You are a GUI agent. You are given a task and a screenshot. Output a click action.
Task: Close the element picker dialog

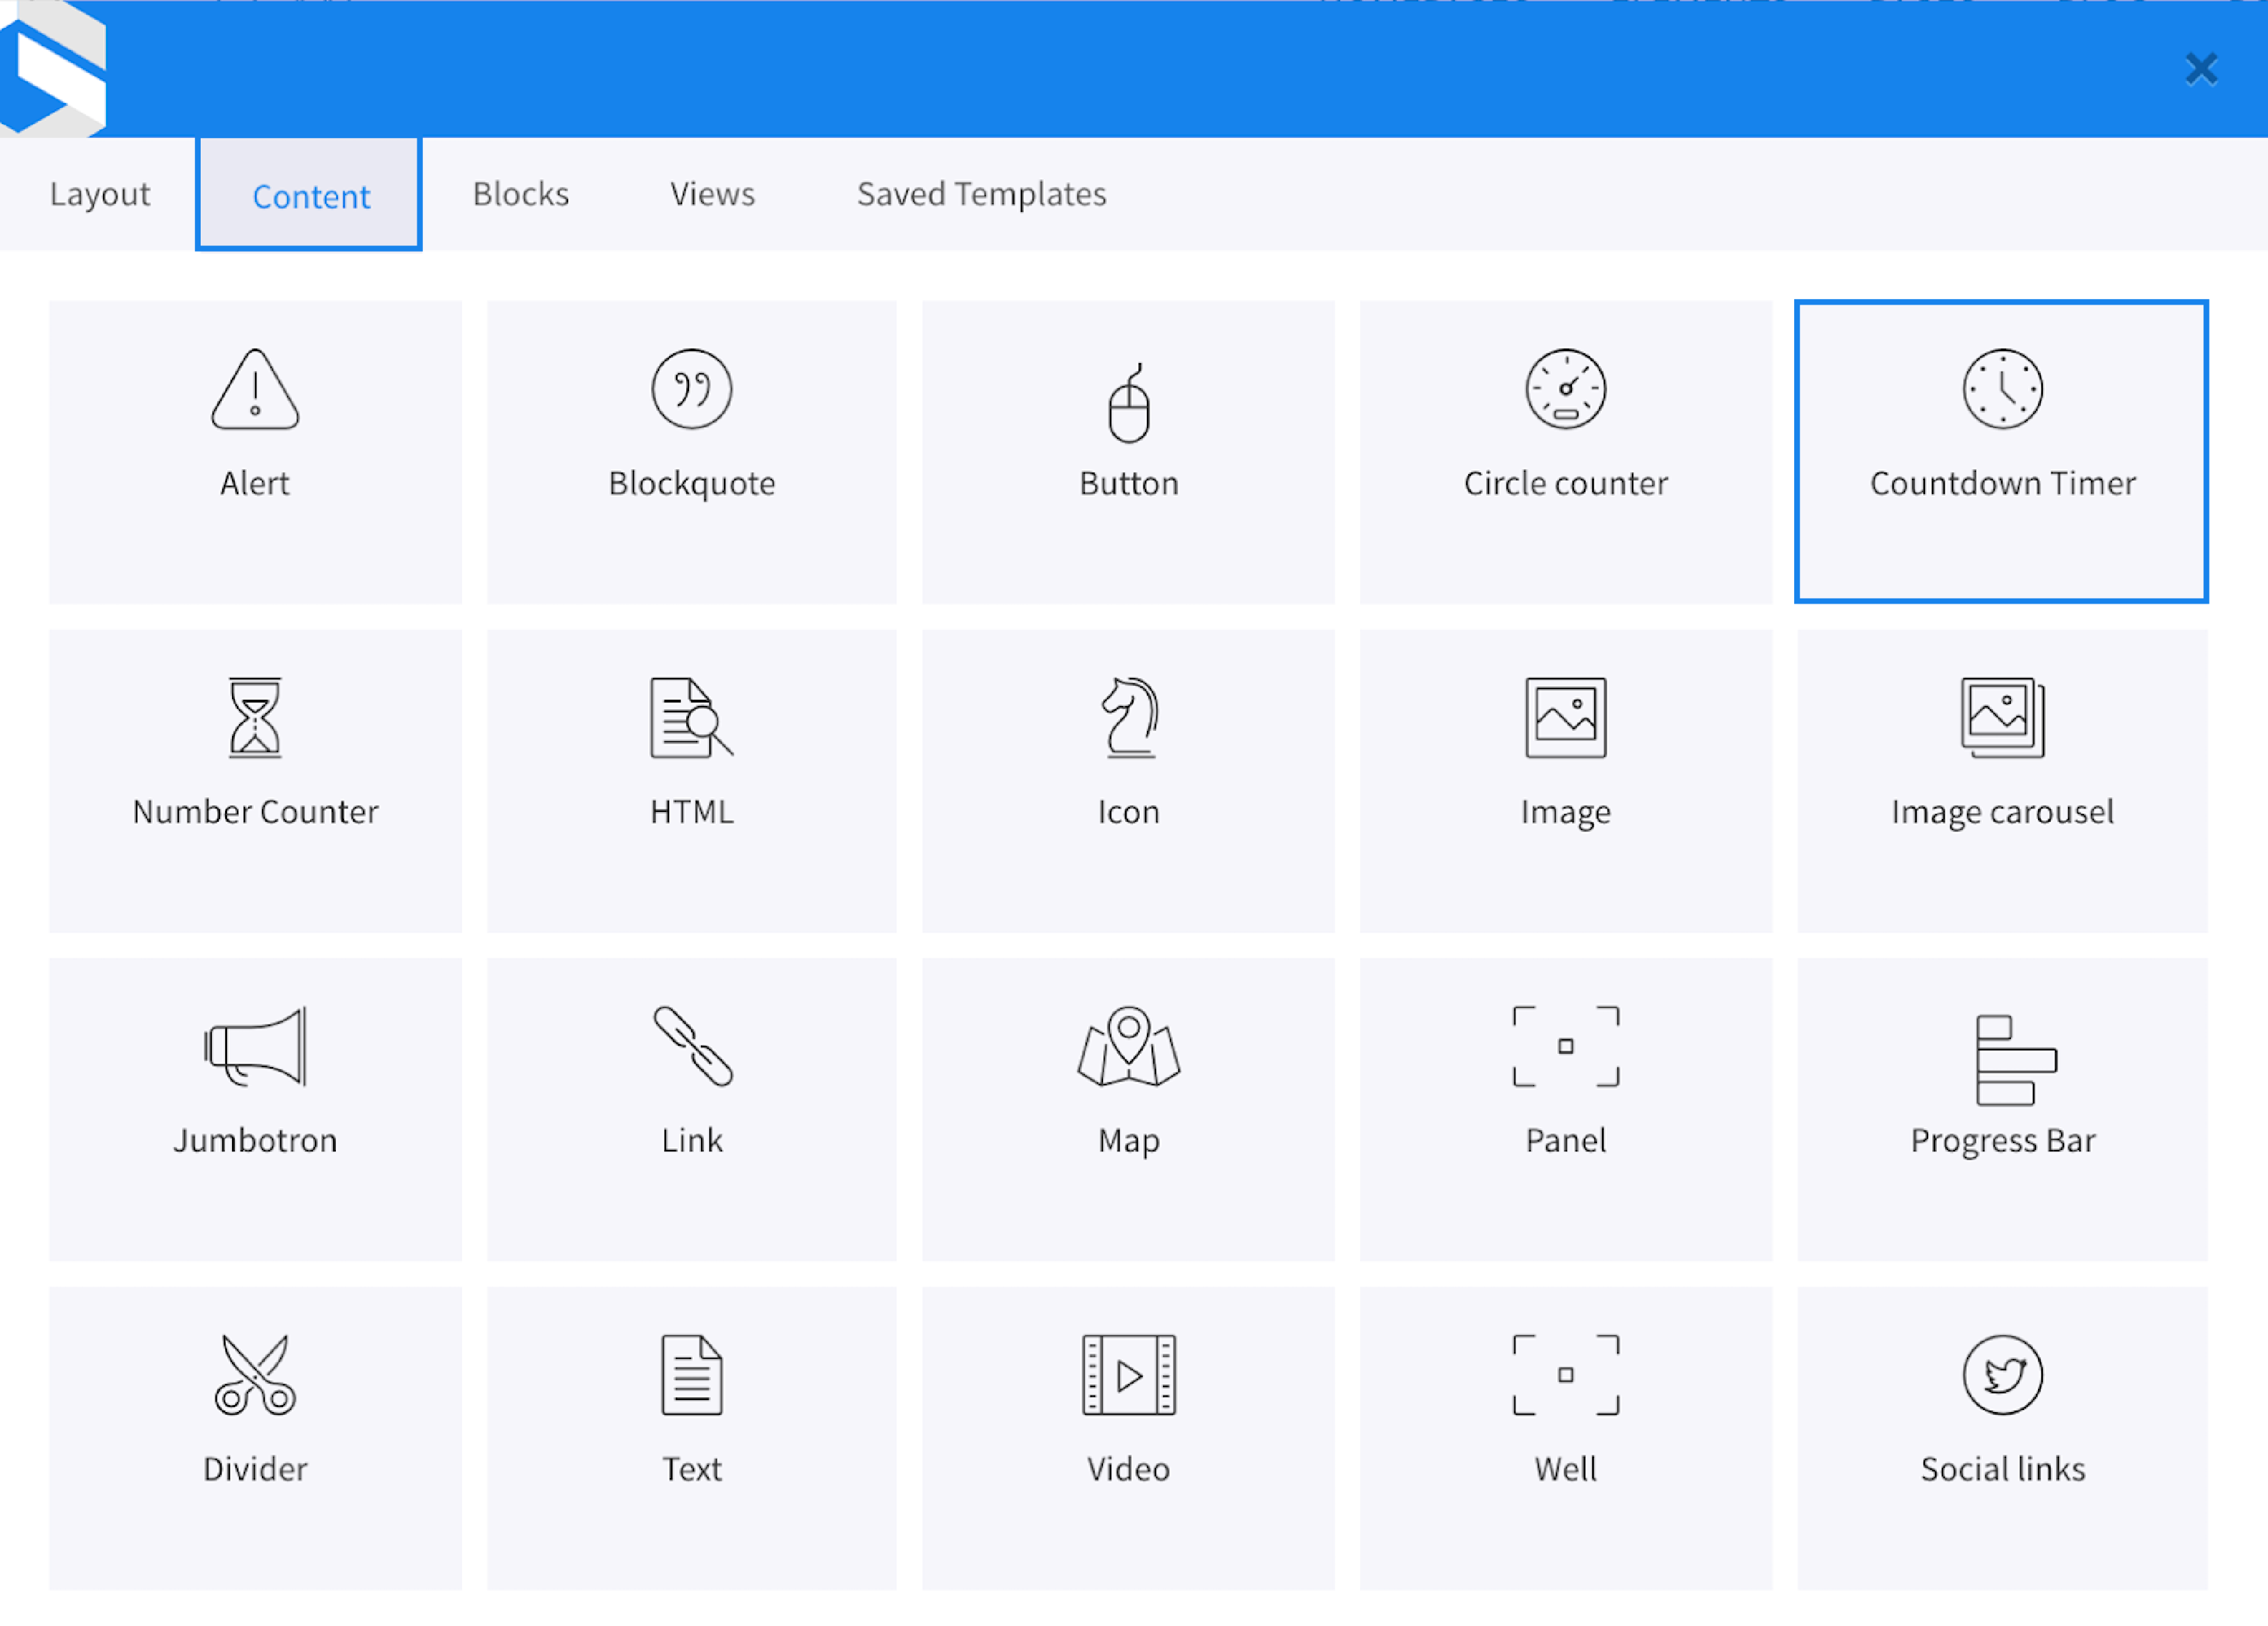pyautogui.click(x=2201, y=70)
